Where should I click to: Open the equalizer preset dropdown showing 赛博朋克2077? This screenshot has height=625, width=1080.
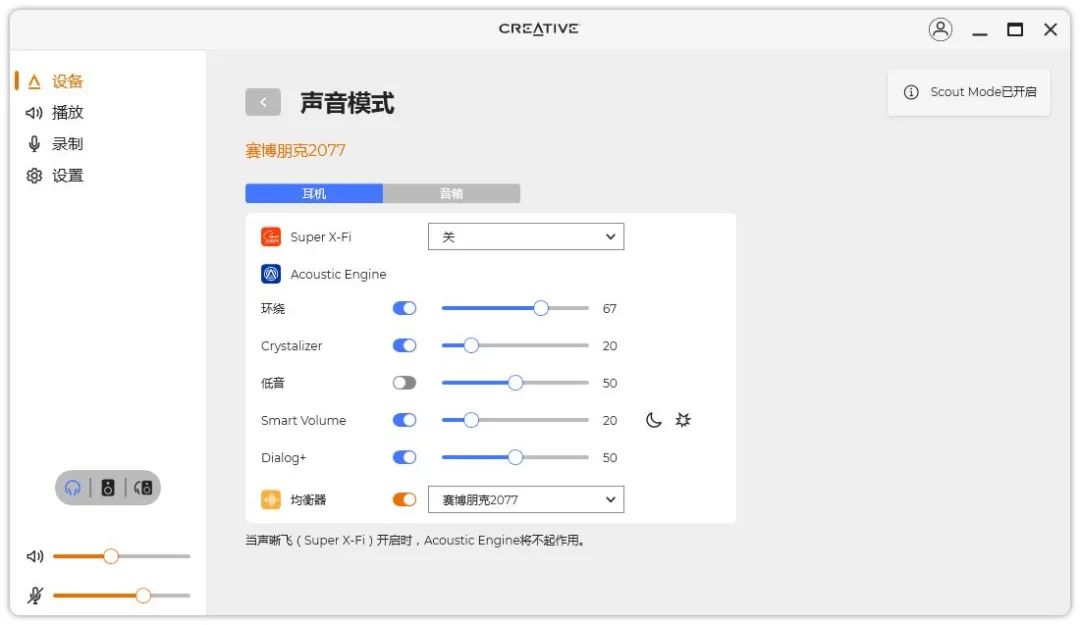(x=526, y=499)
